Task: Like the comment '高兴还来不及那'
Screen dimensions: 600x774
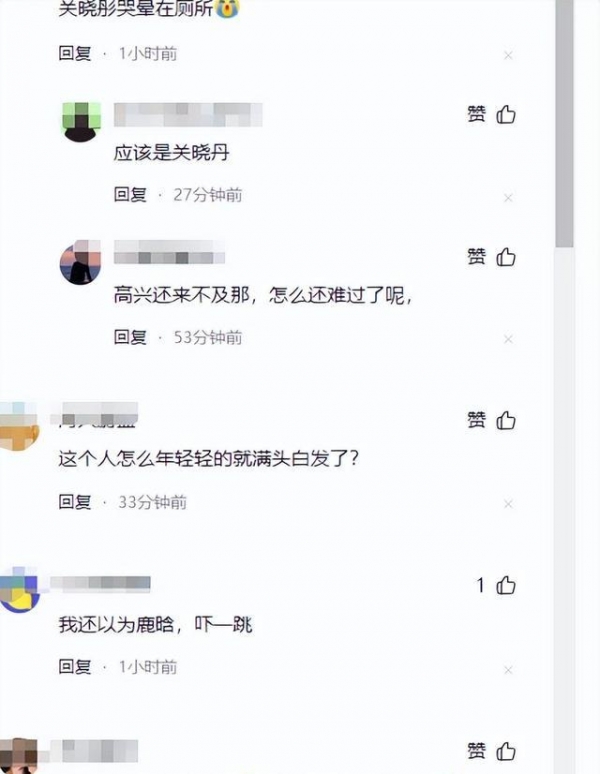Action: 506,257
